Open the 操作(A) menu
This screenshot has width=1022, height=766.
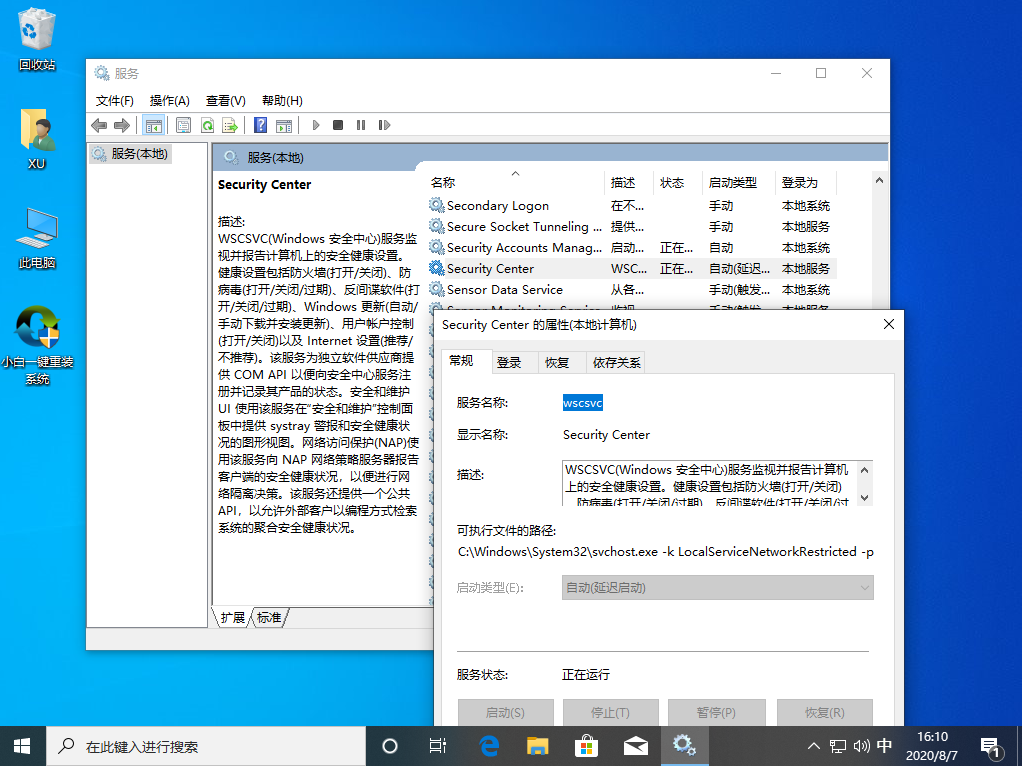click(172, 100)
